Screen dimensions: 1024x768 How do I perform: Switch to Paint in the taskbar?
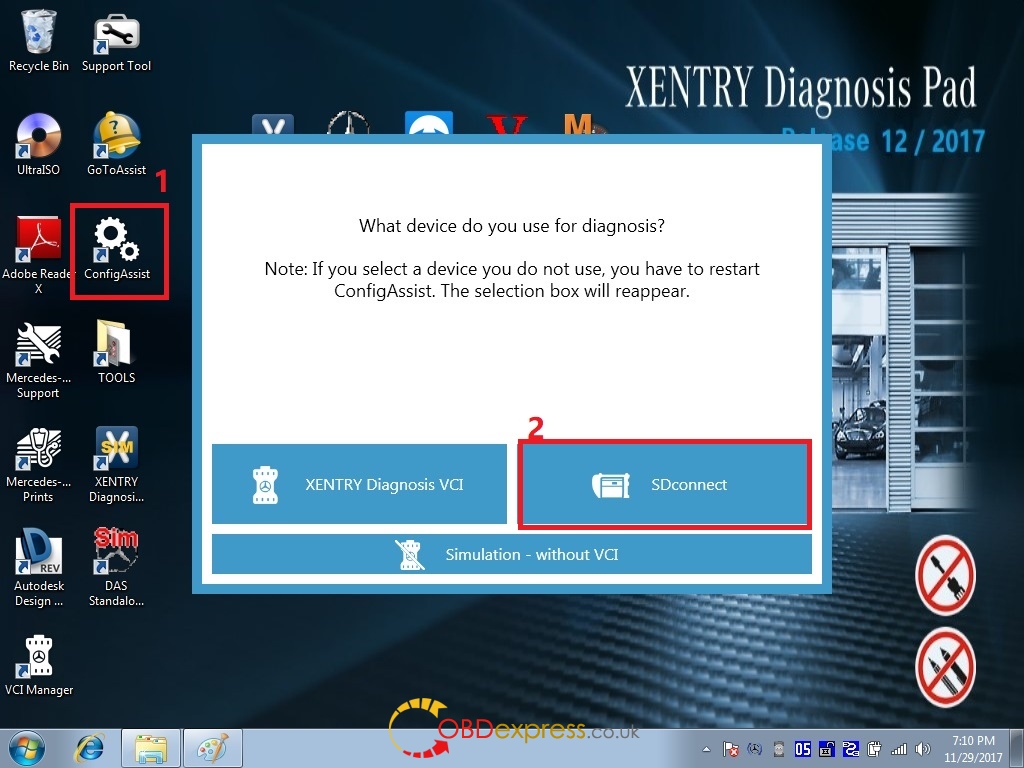click(x=212, y=748)
